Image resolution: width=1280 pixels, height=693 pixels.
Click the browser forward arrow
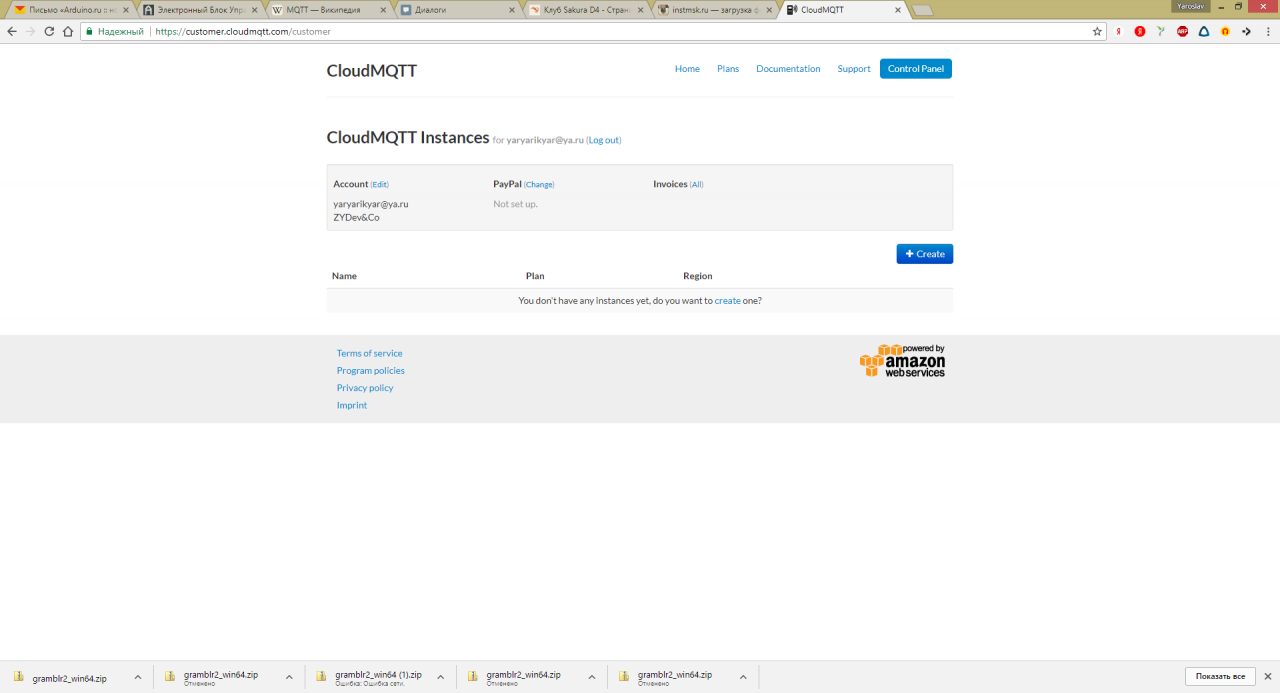pyautogui.click(x=30, y=31)
